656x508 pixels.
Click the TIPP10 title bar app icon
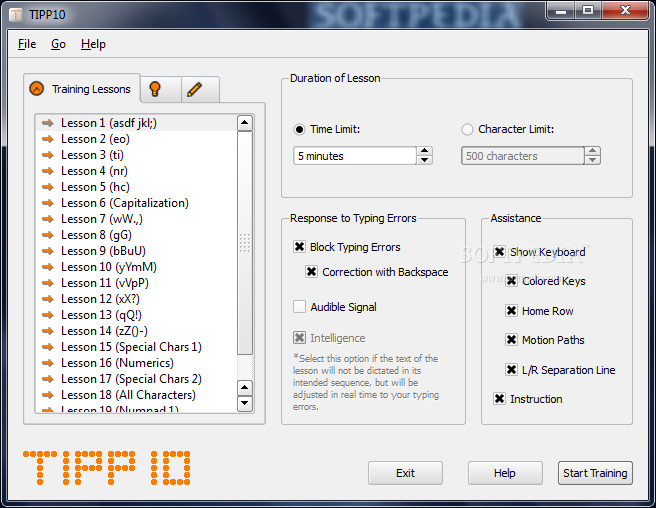(x=16, y=15)
